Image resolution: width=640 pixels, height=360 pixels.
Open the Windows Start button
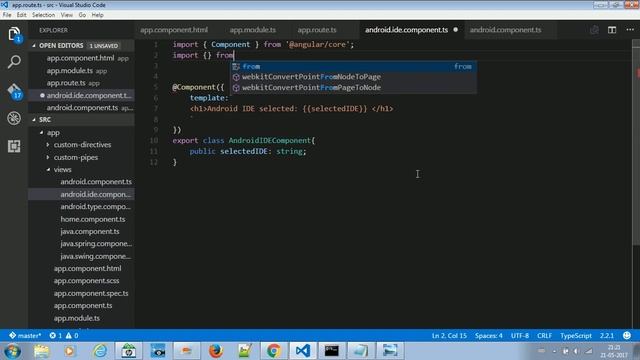pyautogui.click(x=12, y=351)
